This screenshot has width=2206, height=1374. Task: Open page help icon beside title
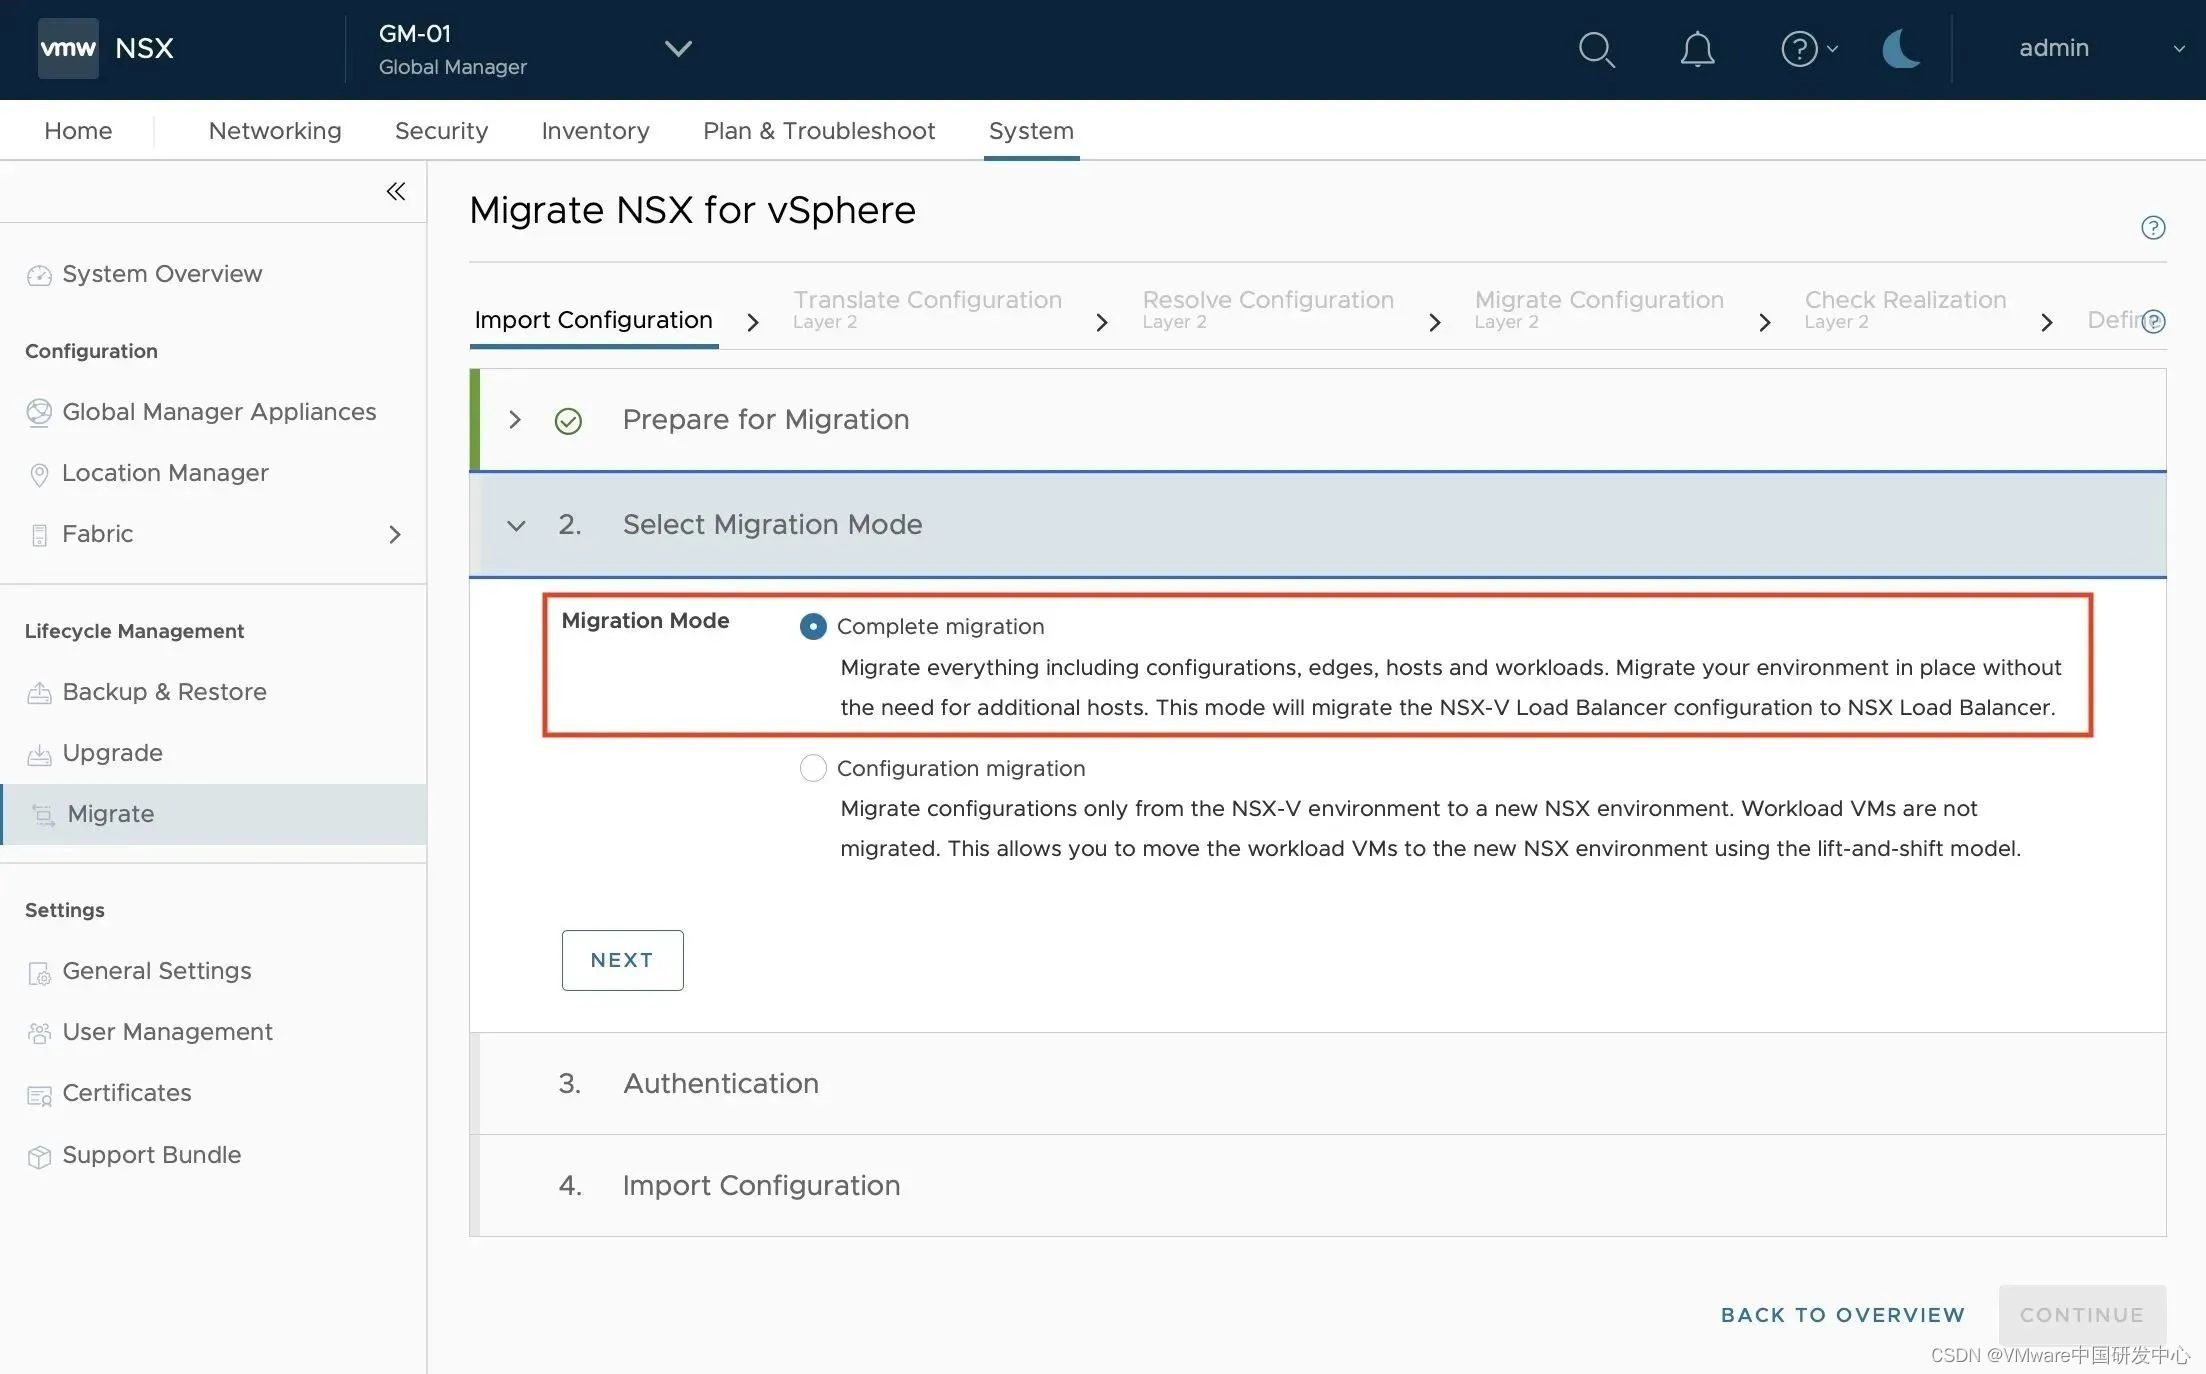click(2153, 228)
